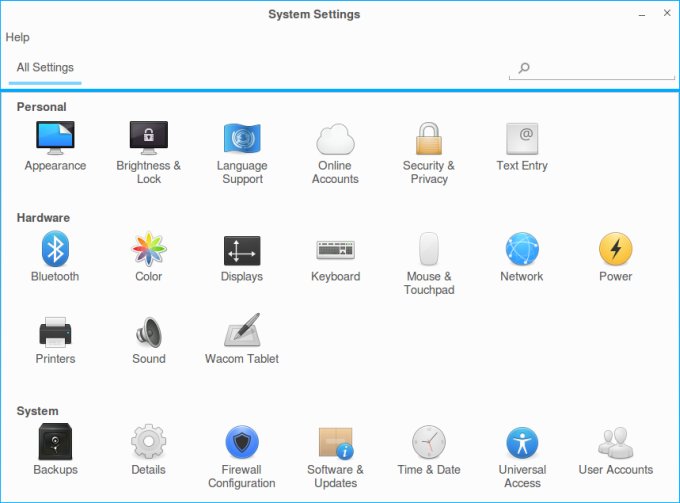Open Security & Privacy padlock
Image resolution: width=680 pixels, height=503 pixels.
(x=429, y=138)
